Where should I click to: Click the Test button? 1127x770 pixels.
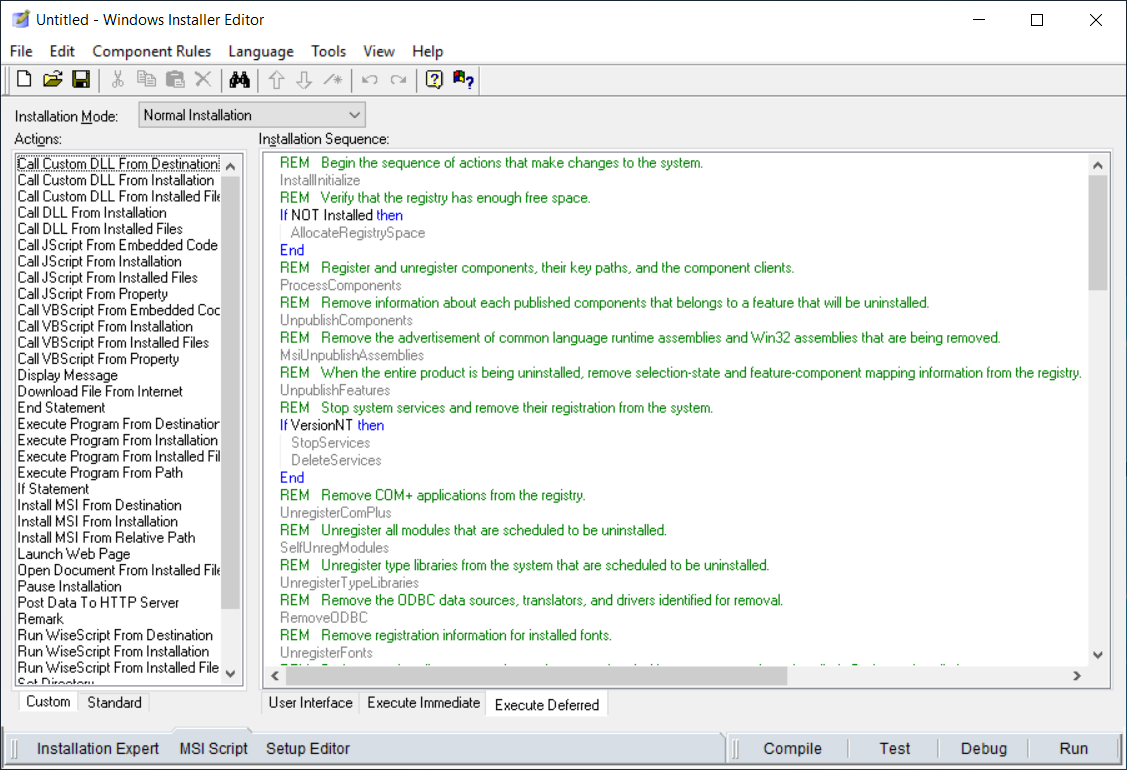pos(895,748)
